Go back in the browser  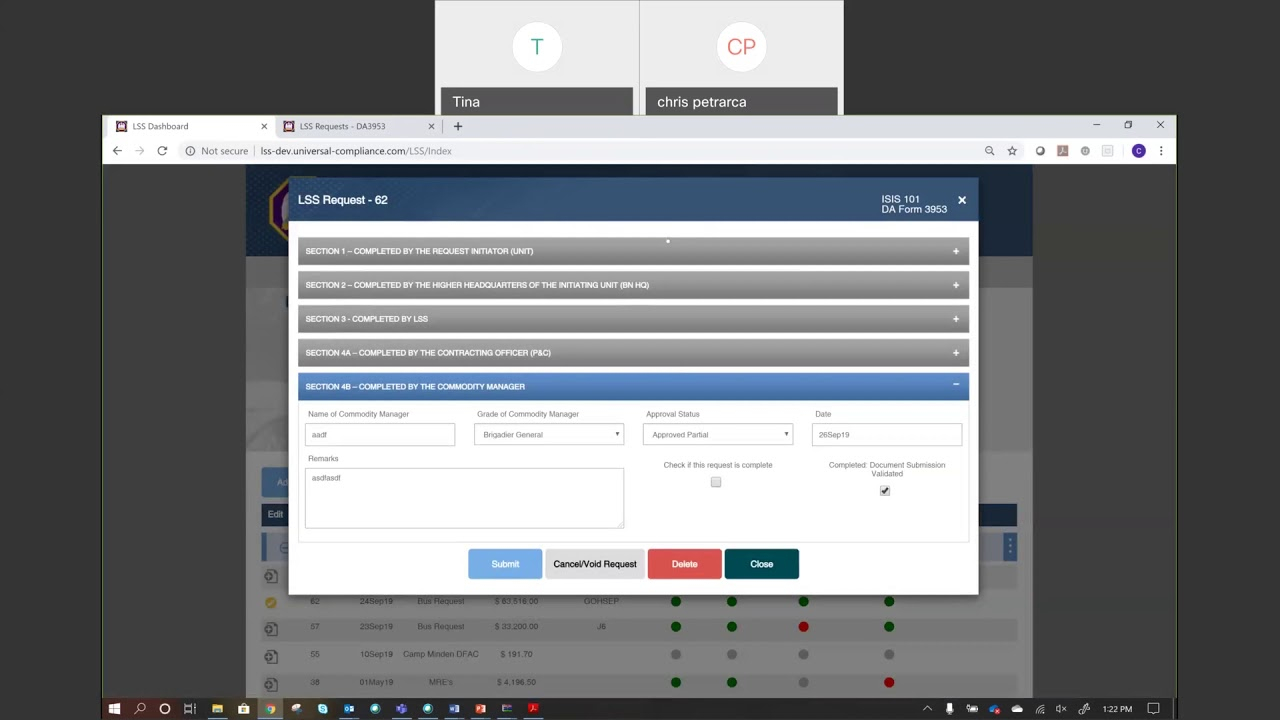[117, 151]
